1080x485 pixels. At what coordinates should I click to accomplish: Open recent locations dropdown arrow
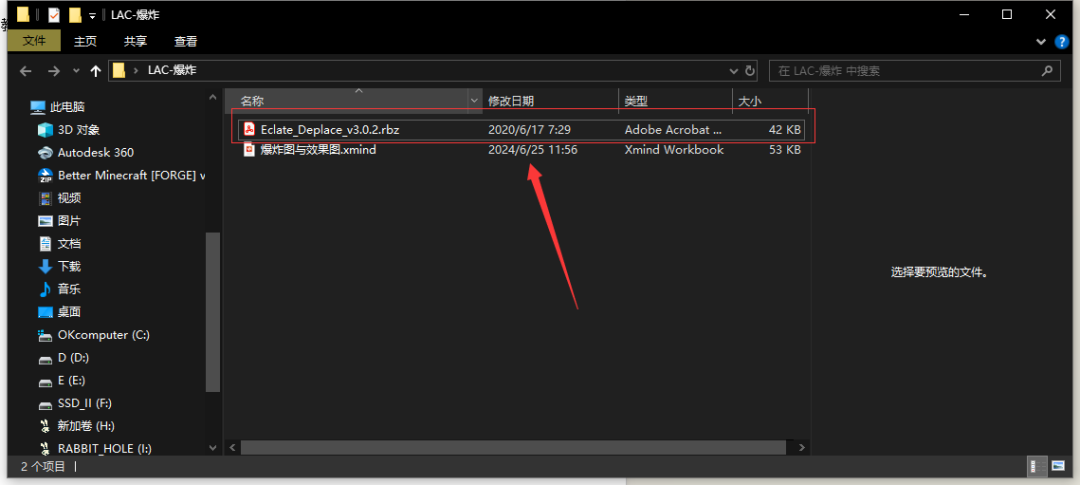click(x=76, y=70)
